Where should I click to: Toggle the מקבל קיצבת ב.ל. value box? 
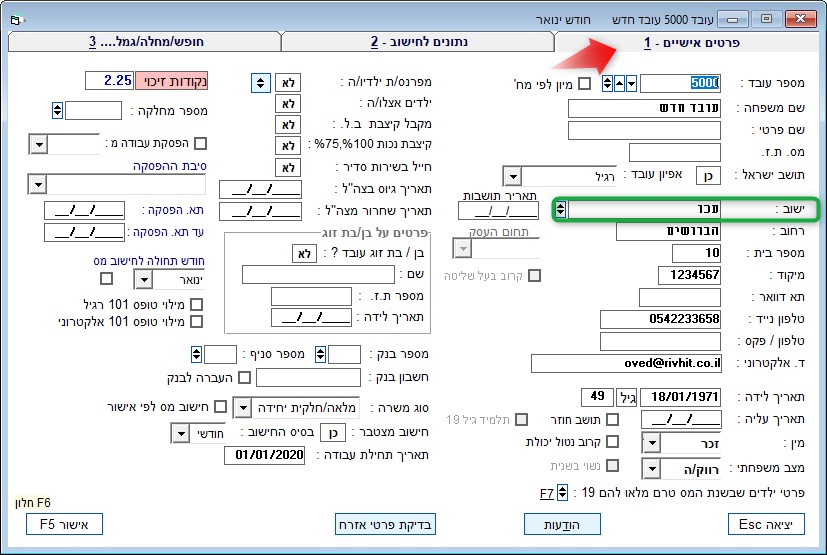(x=288, y=125)
